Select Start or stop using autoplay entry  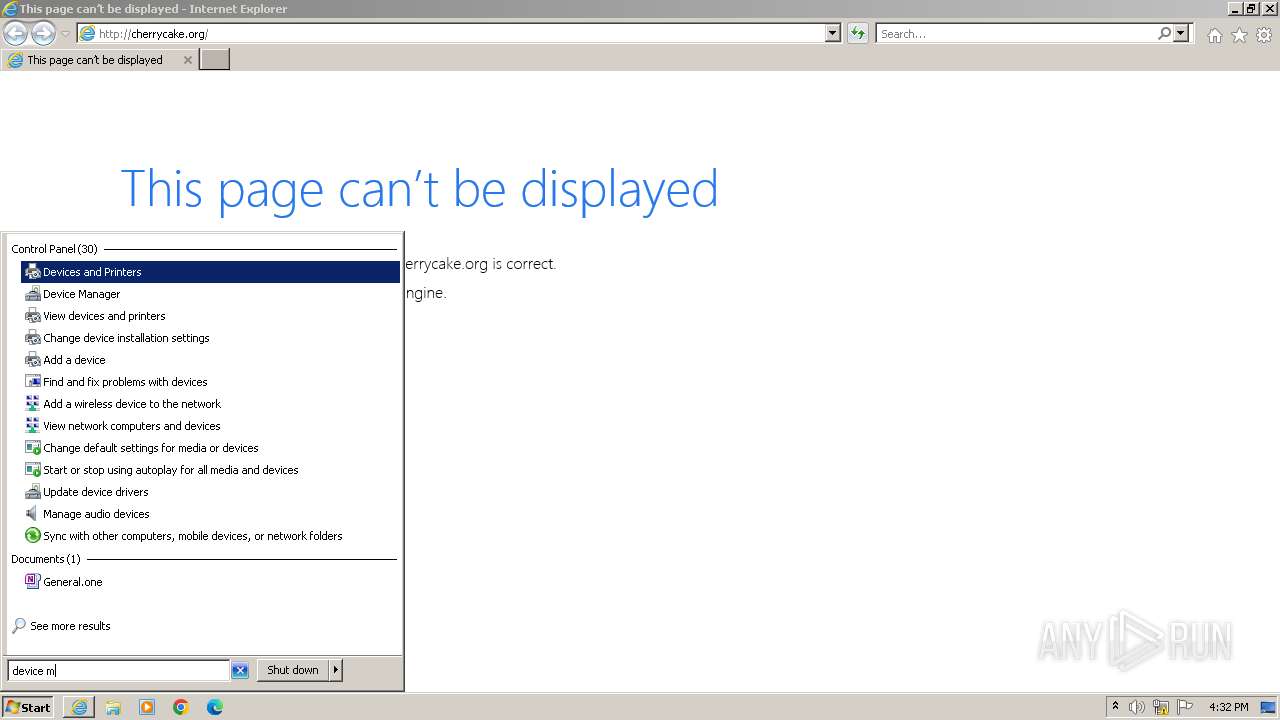pyautogui.click(x=210, y=470)
